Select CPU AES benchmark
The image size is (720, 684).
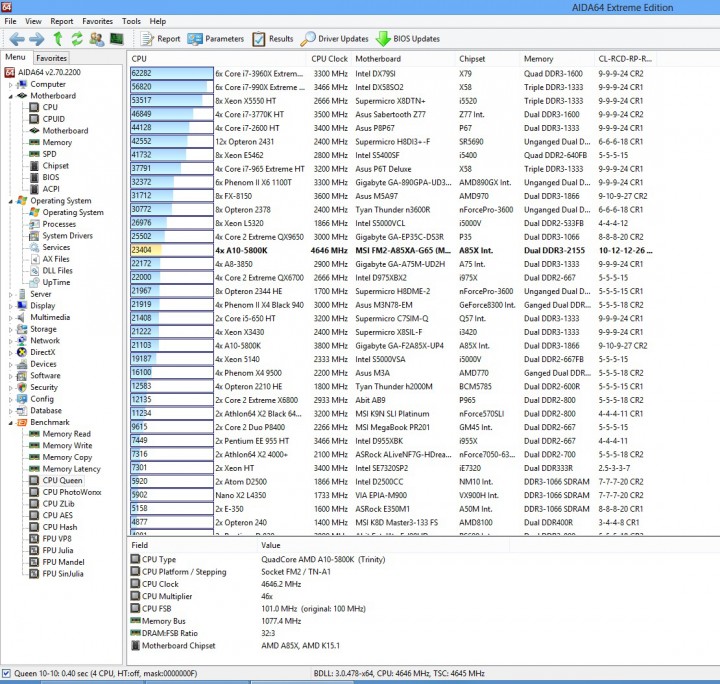[x=57, y=516]
